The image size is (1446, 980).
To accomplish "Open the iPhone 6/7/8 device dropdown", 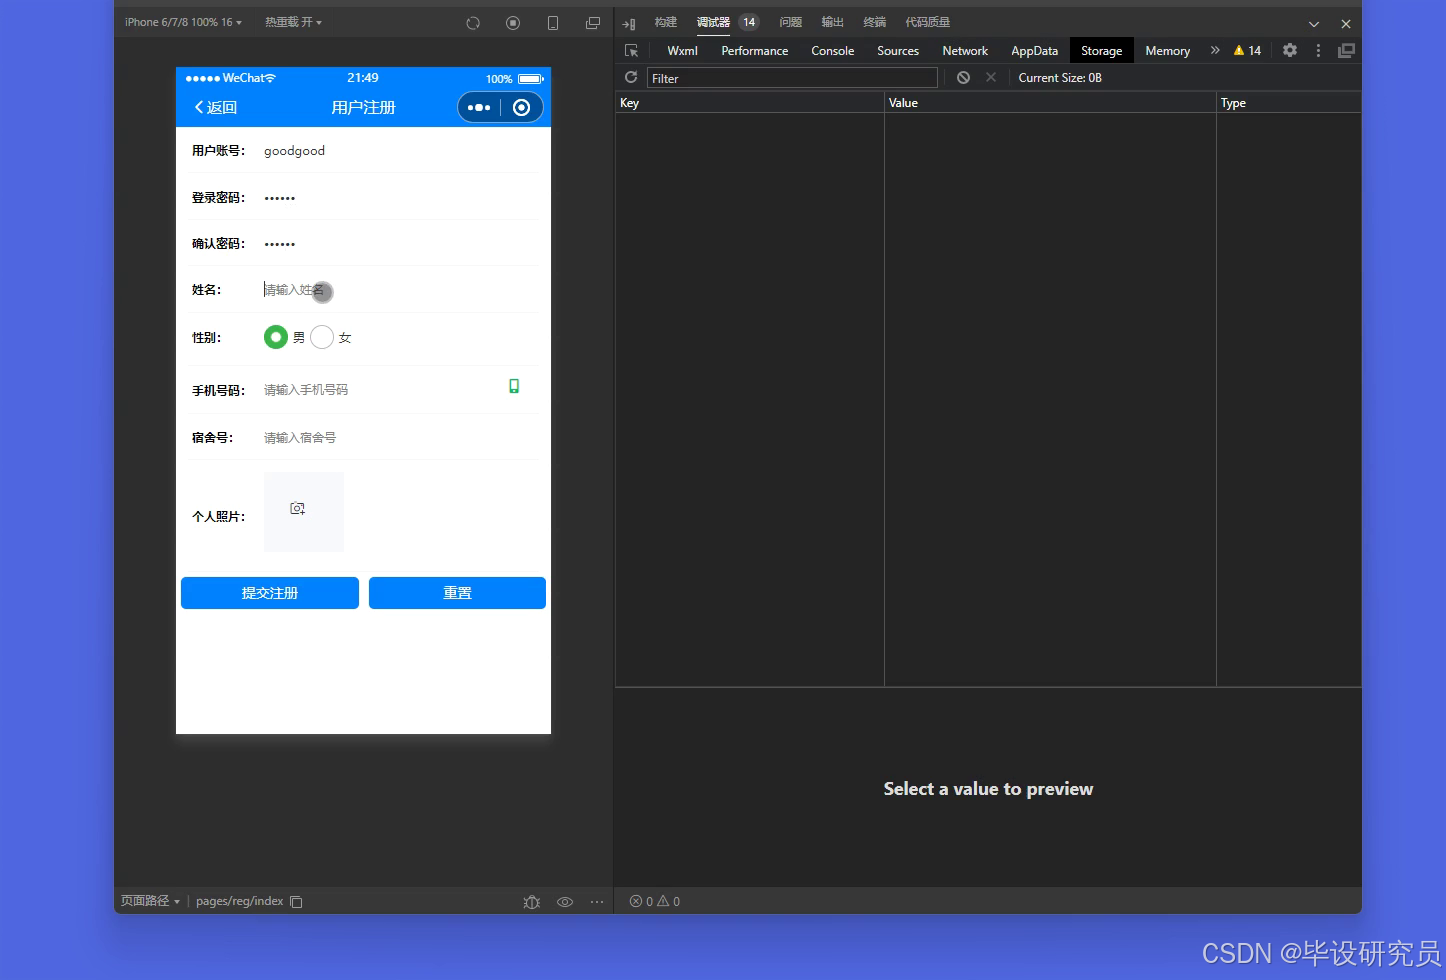I will click(183, 22).
